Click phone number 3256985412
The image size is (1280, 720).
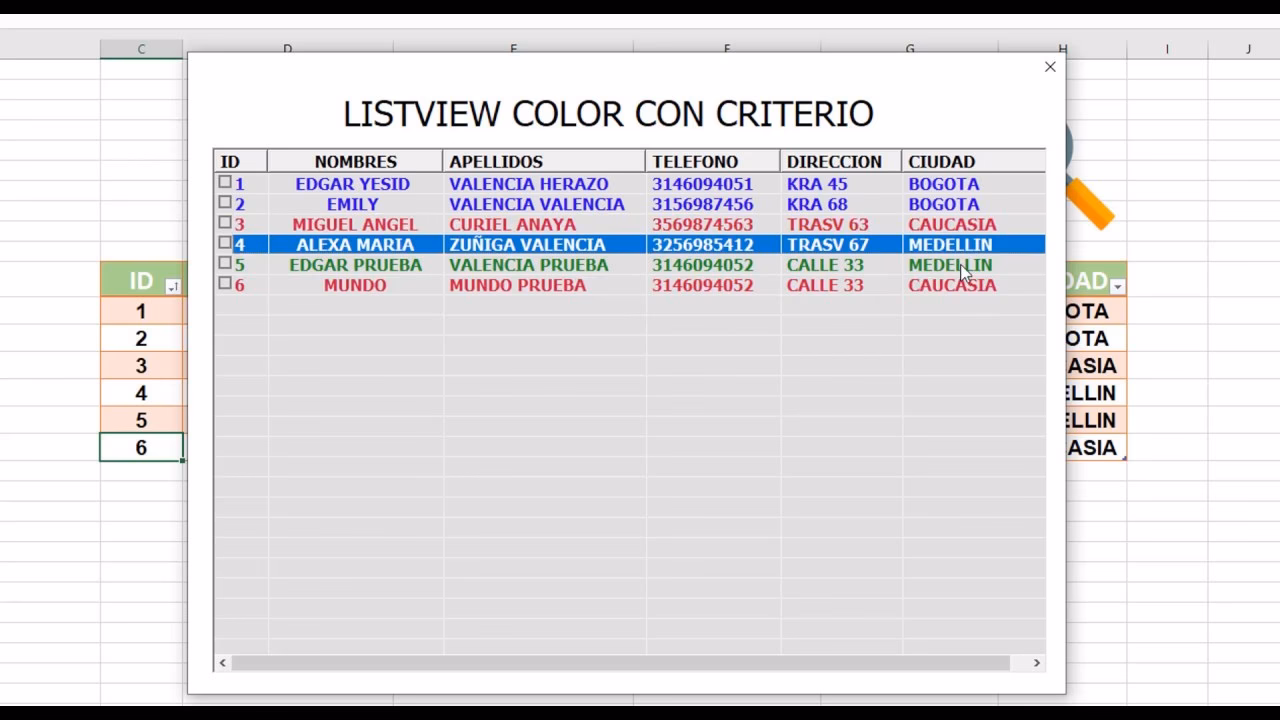703,244
